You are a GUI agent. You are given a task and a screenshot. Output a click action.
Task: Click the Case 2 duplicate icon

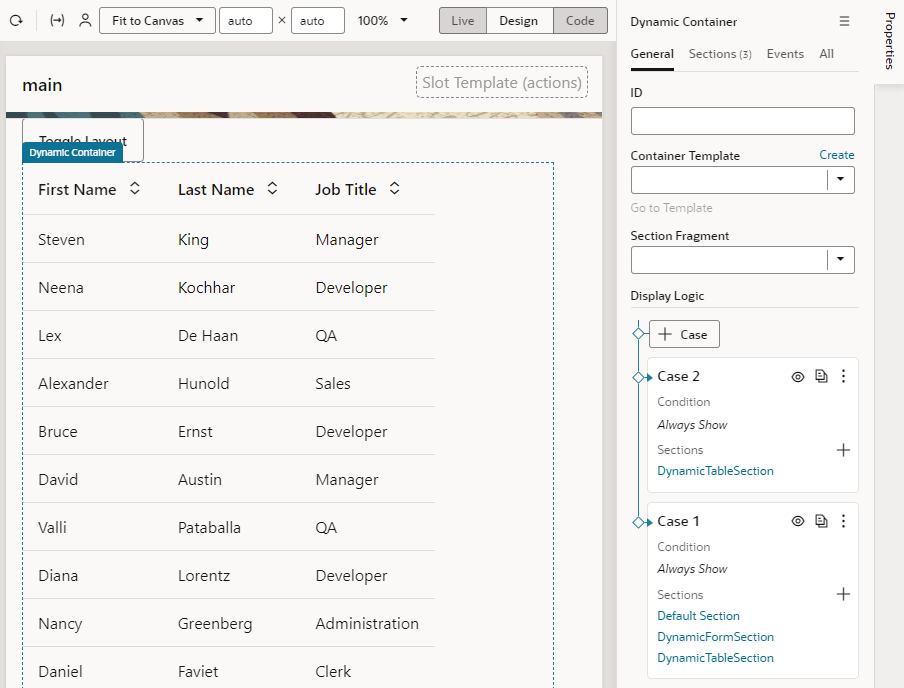tap(821, 377)
